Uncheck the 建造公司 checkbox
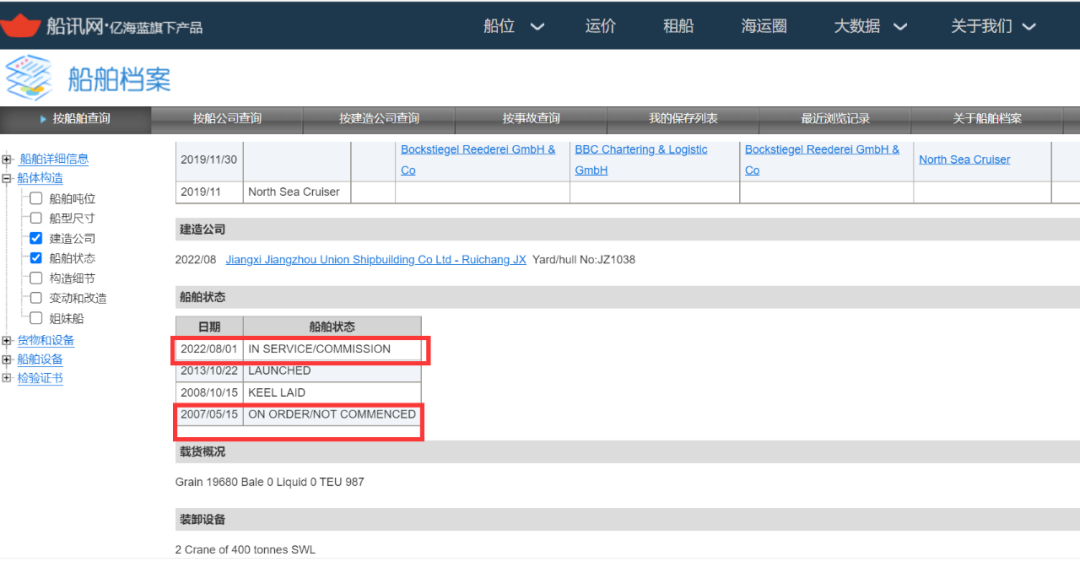 coord(36,238)
